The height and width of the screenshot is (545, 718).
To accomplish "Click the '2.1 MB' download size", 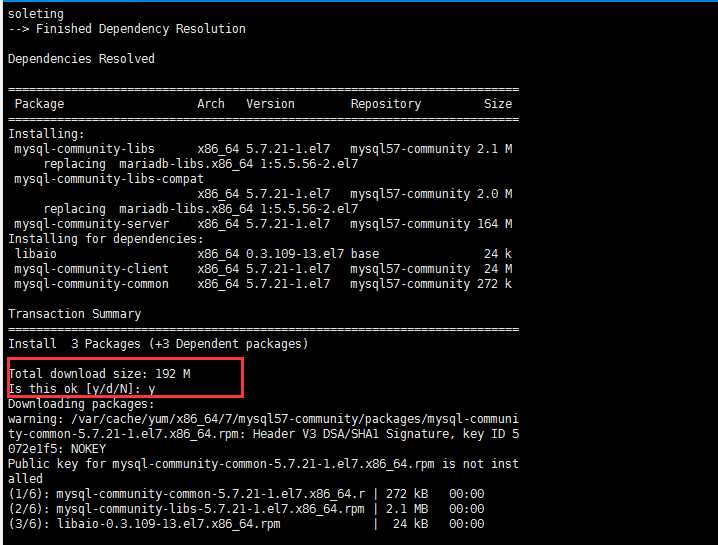I will [x=407, y=509].
